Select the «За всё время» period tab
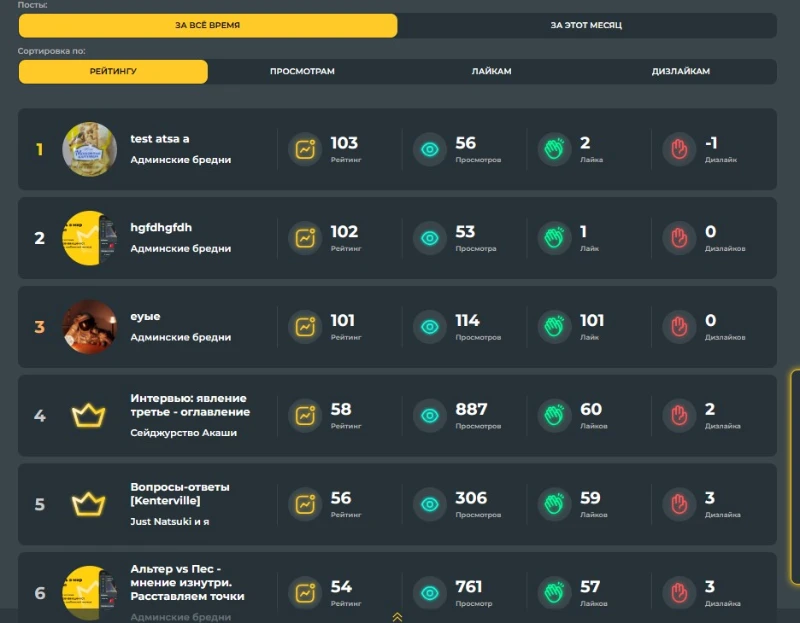This screenshot has height=623, width=800. (x=208, y=26)
